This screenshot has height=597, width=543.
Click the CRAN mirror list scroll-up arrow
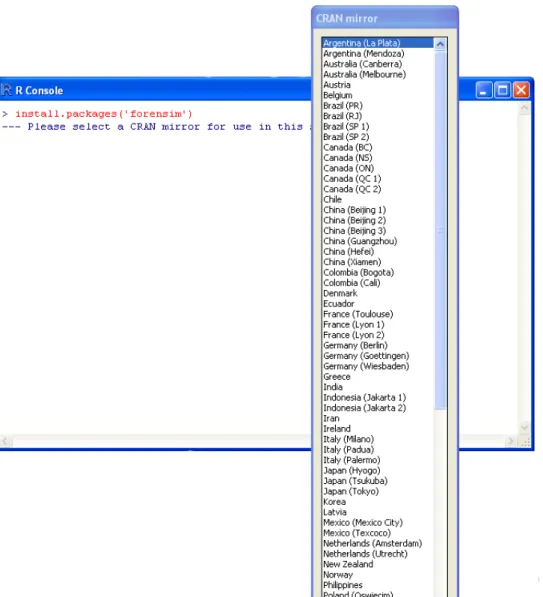[x=440, y=44]
